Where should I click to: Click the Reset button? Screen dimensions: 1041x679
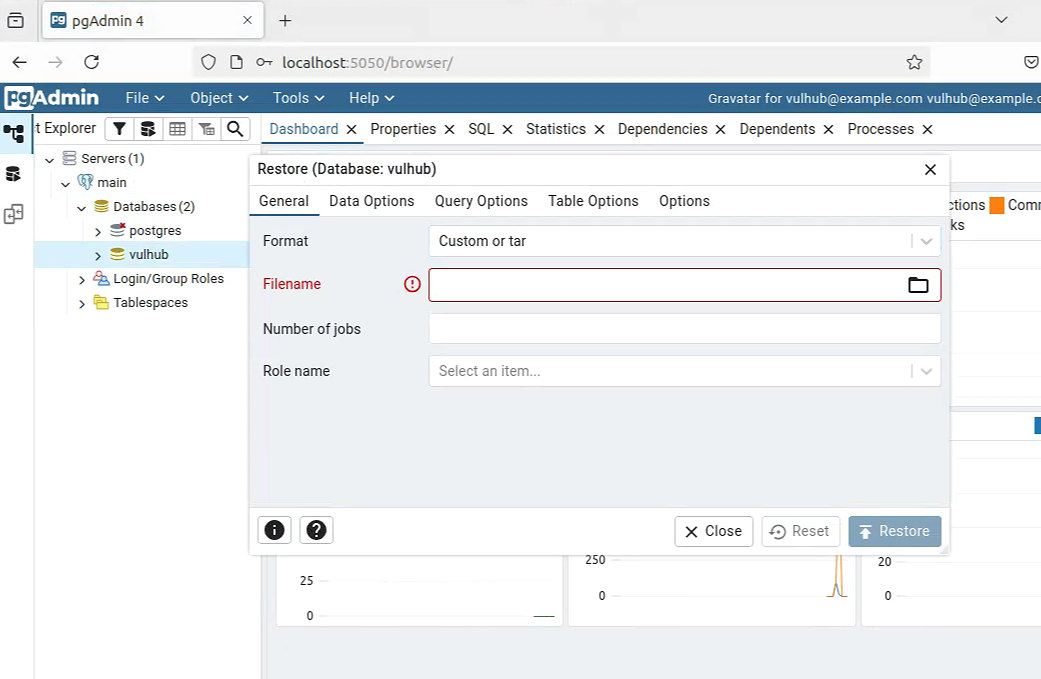(x=801, y=531)
